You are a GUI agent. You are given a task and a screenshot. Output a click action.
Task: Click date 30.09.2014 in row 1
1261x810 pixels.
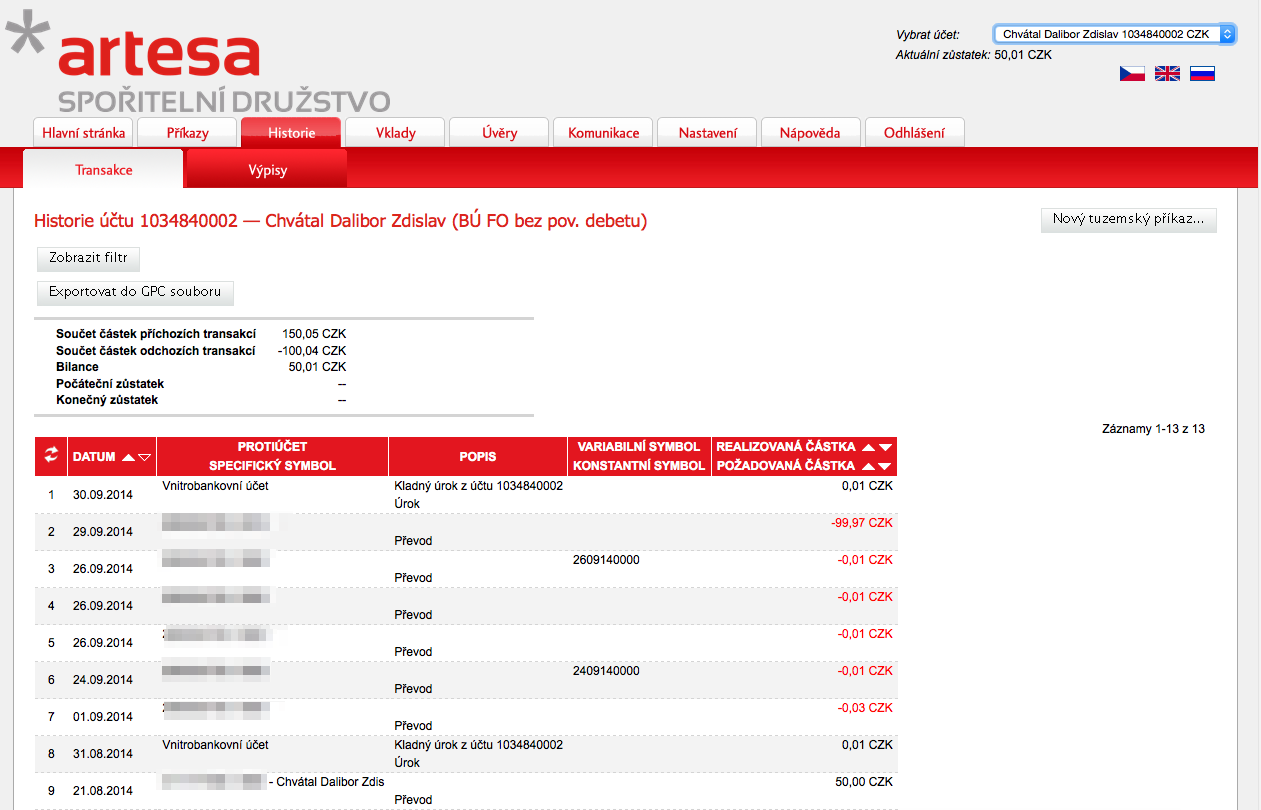click(x=103, y=494)
